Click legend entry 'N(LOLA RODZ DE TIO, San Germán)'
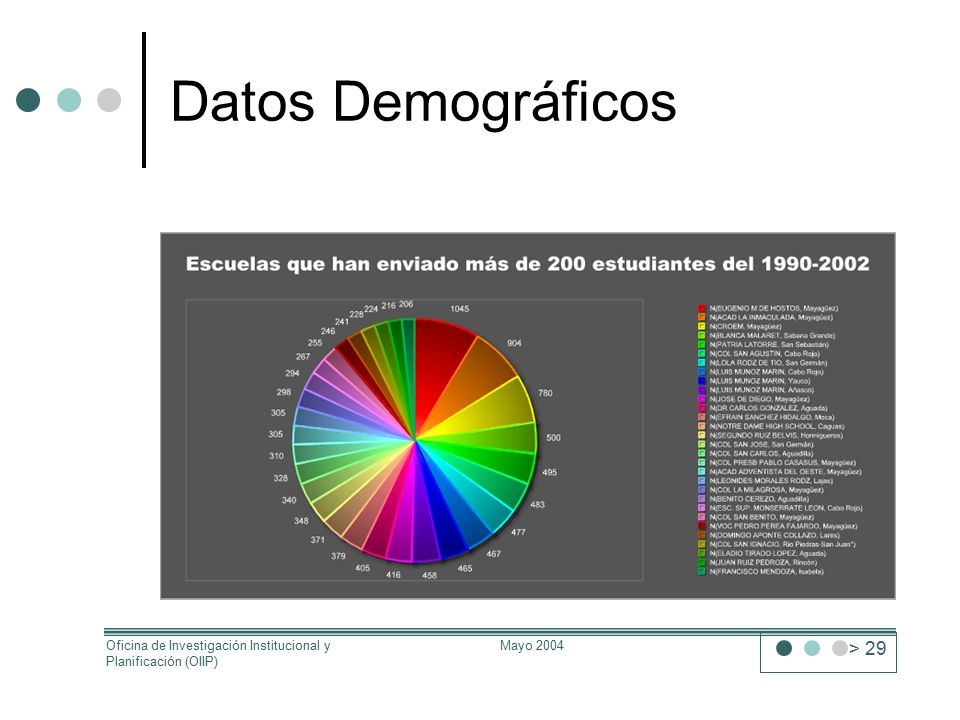960x720 pixels. (768, 363)
